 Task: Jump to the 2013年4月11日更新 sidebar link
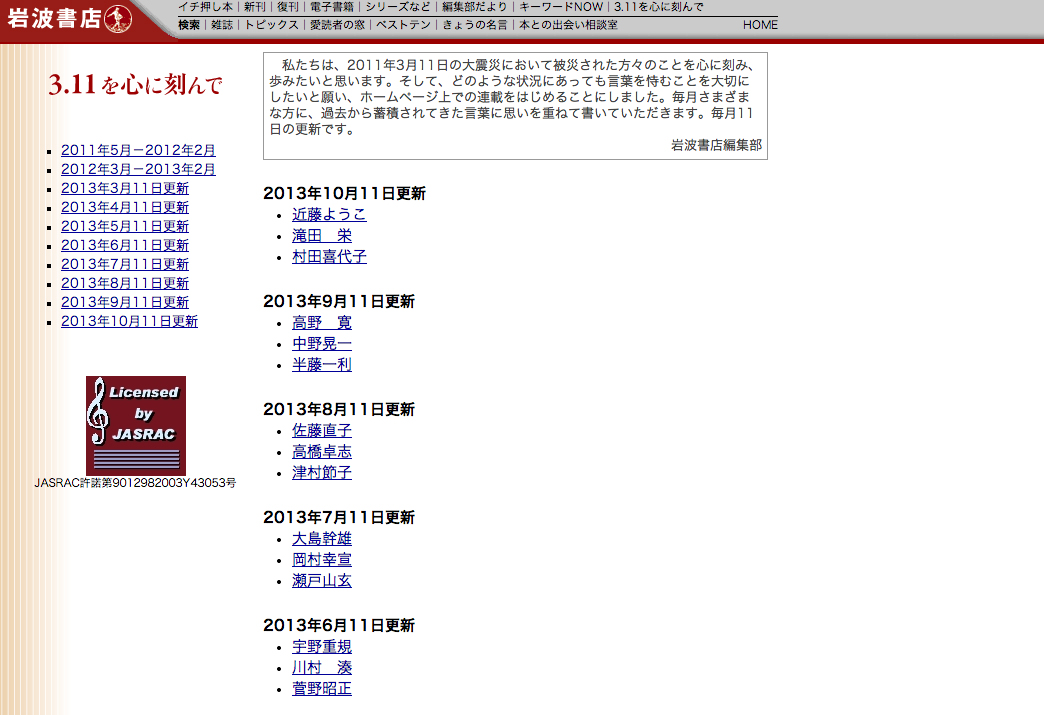(x=124, y=207)
